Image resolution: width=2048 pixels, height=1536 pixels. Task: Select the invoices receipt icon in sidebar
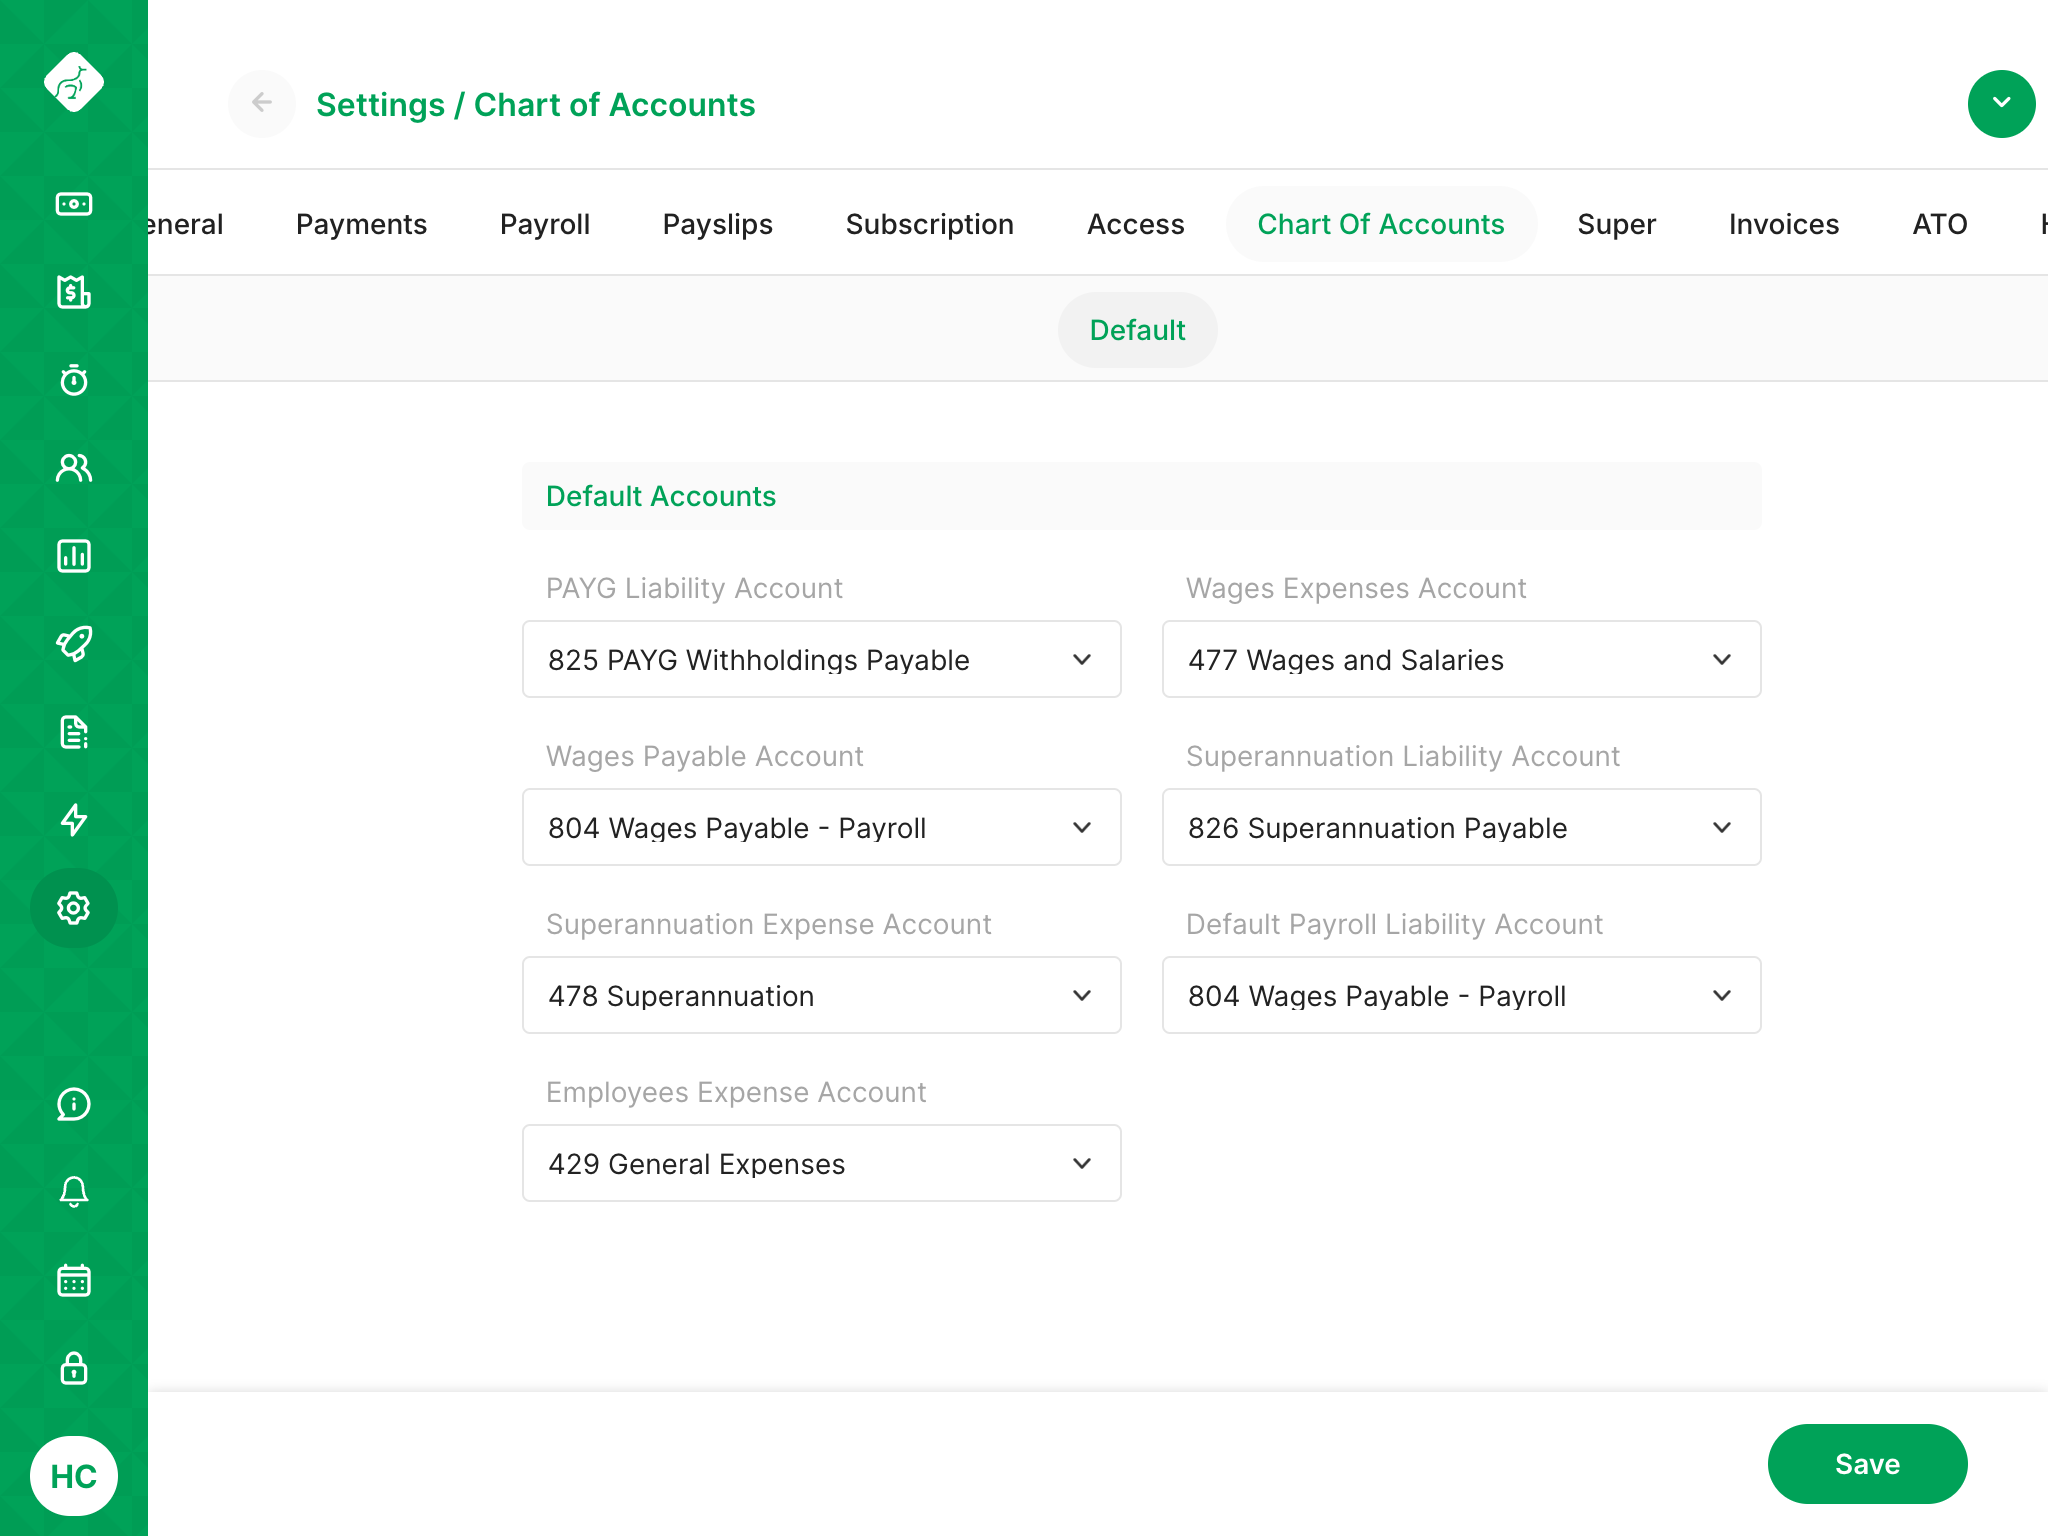tap(74, 292)
